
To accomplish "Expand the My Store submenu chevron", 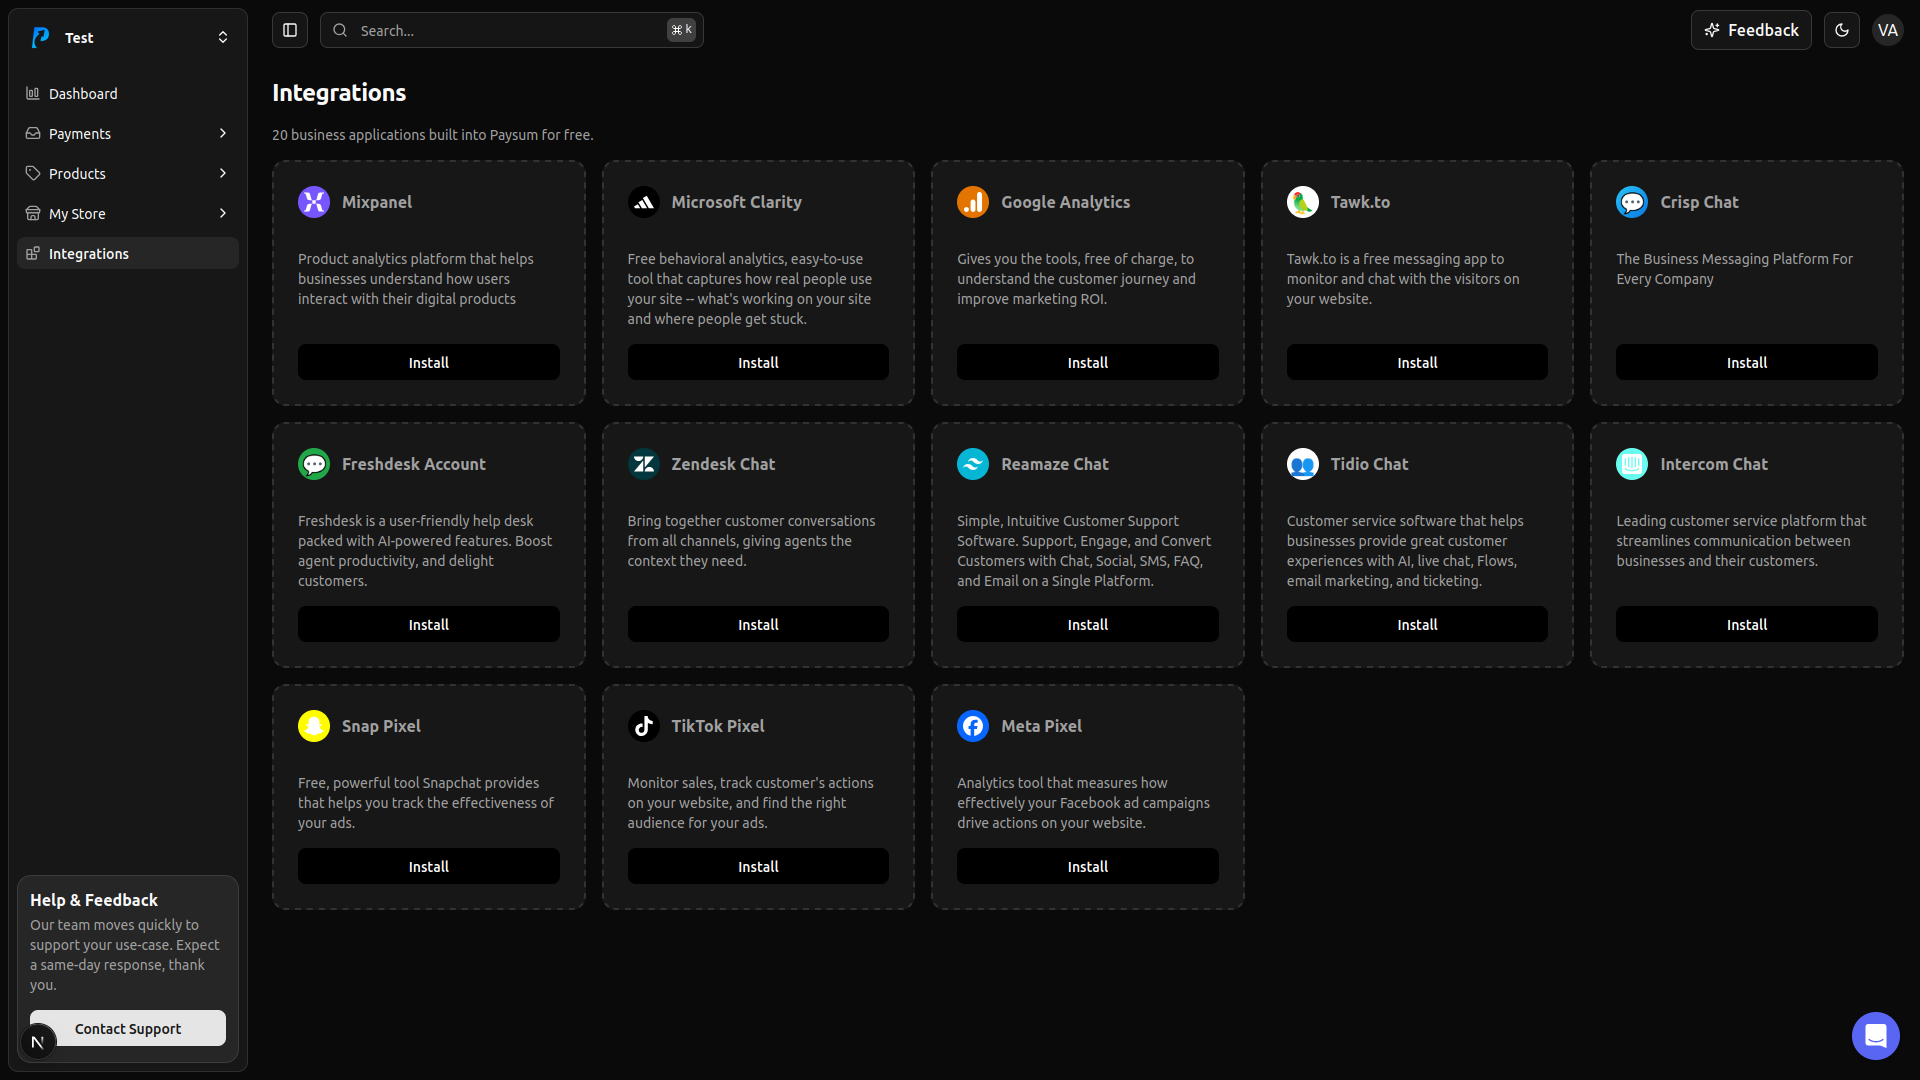I will point(222,213).
